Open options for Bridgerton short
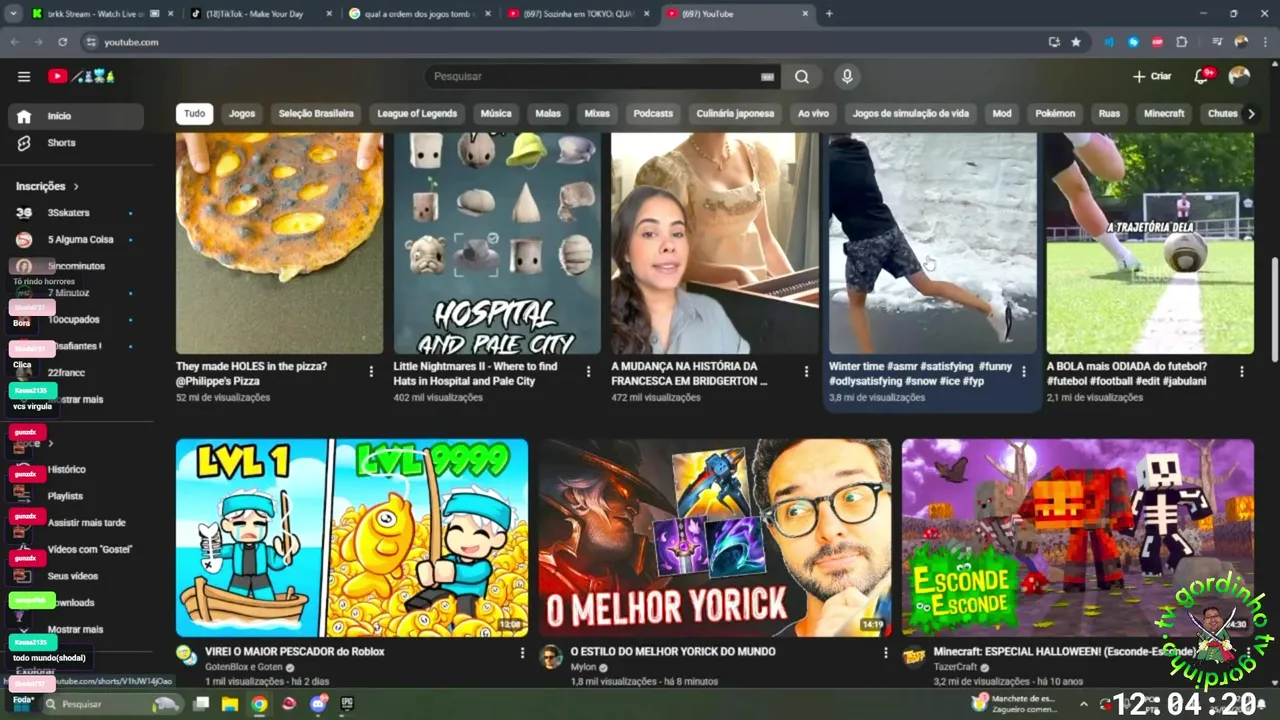Image resolution: width=1280 pixels, height=720 pixels. pyautogui.click(x=806, y=371)
